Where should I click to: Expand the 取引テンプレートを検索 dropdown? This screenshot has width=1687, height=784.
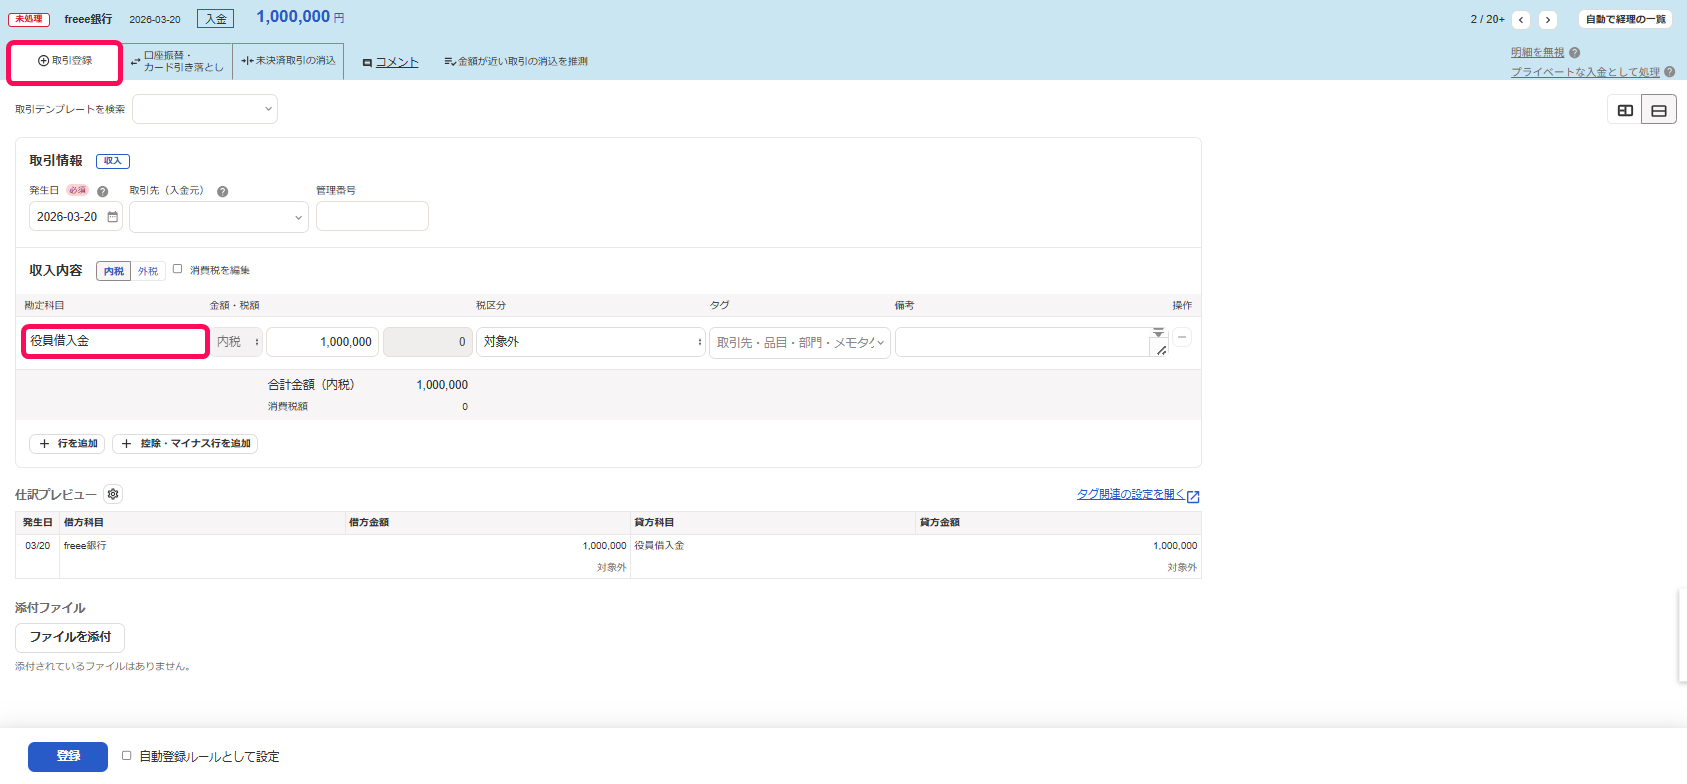(x=205, y=109)
